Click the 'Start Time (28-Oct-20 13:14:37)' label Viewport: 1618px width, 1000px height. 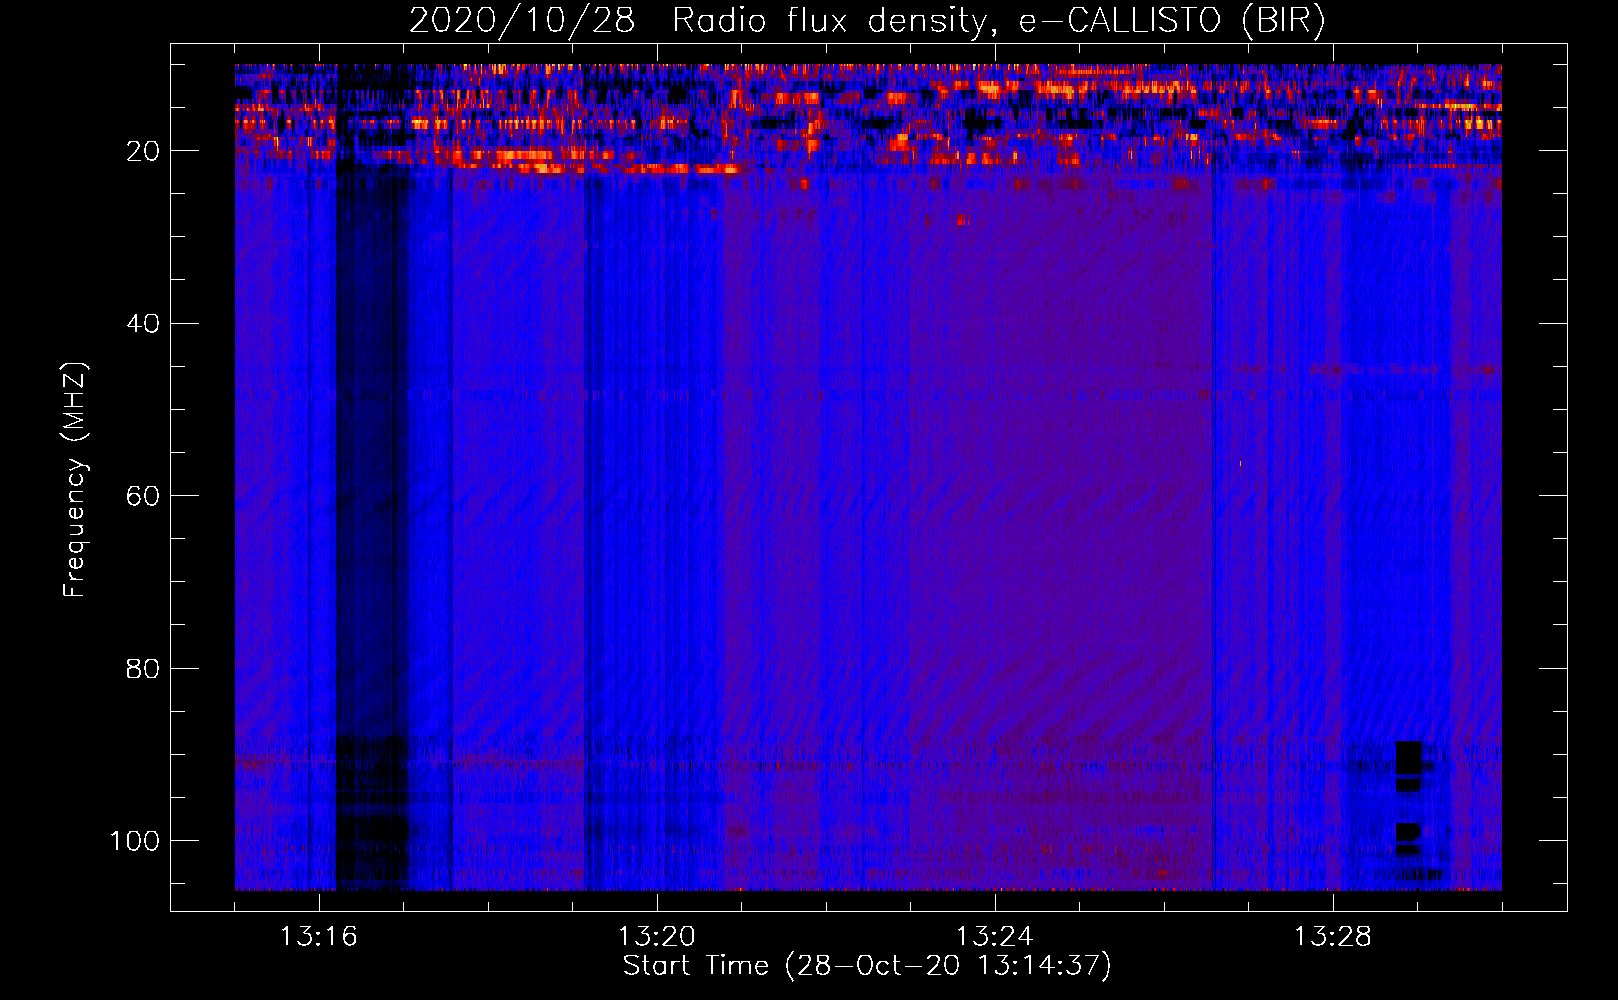[867, 966]
